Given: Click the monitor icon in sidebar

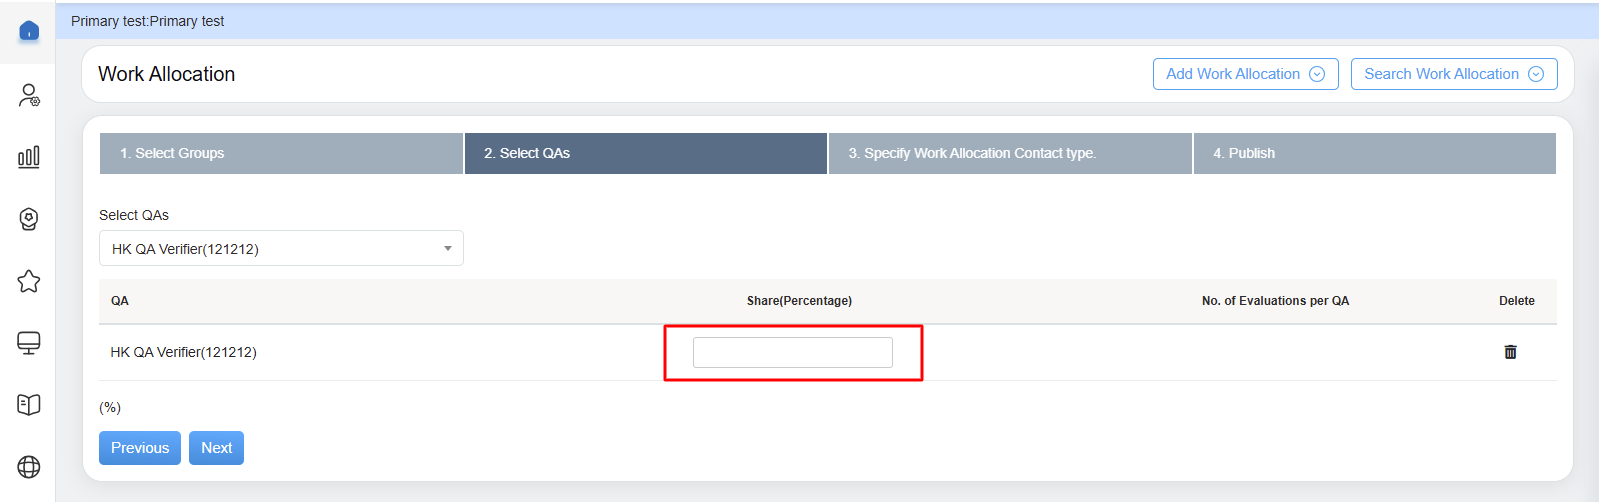Looking at the screenshot, I should coord(29,343).
